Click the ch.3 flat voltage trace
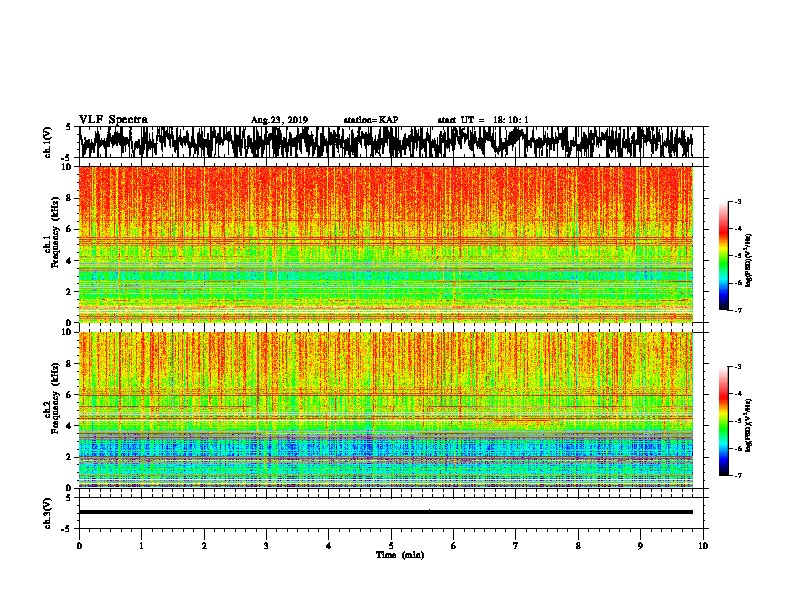792x612 pixels. (386, 512)
